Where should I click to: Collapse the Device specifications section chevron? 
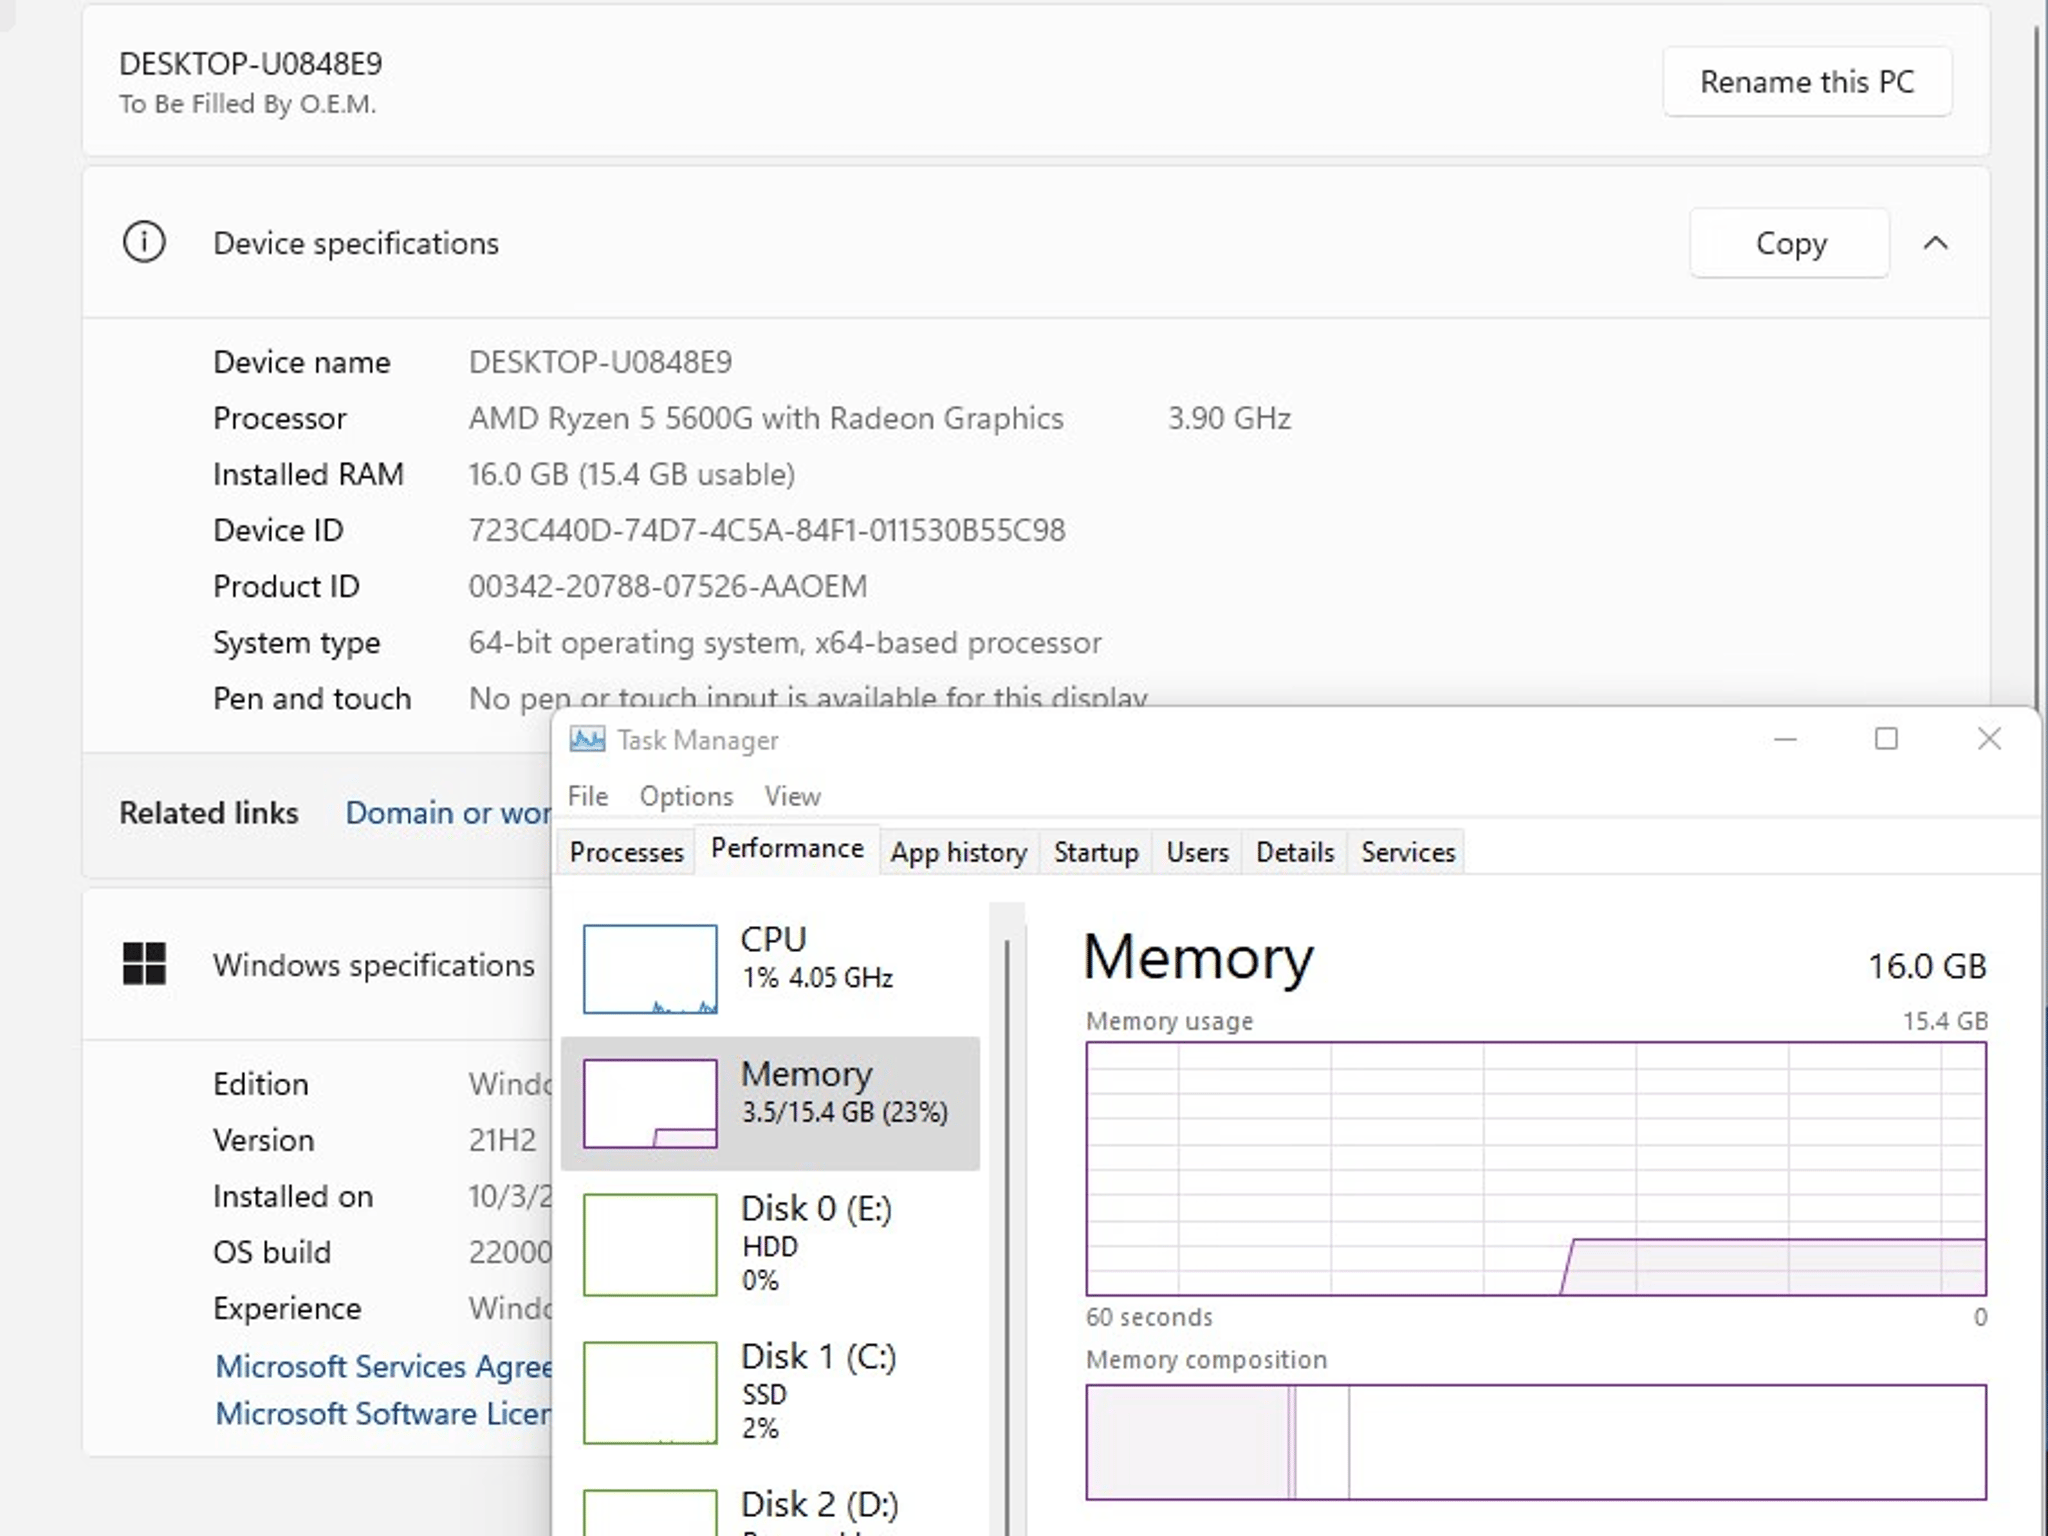(x=1936, y=243)
